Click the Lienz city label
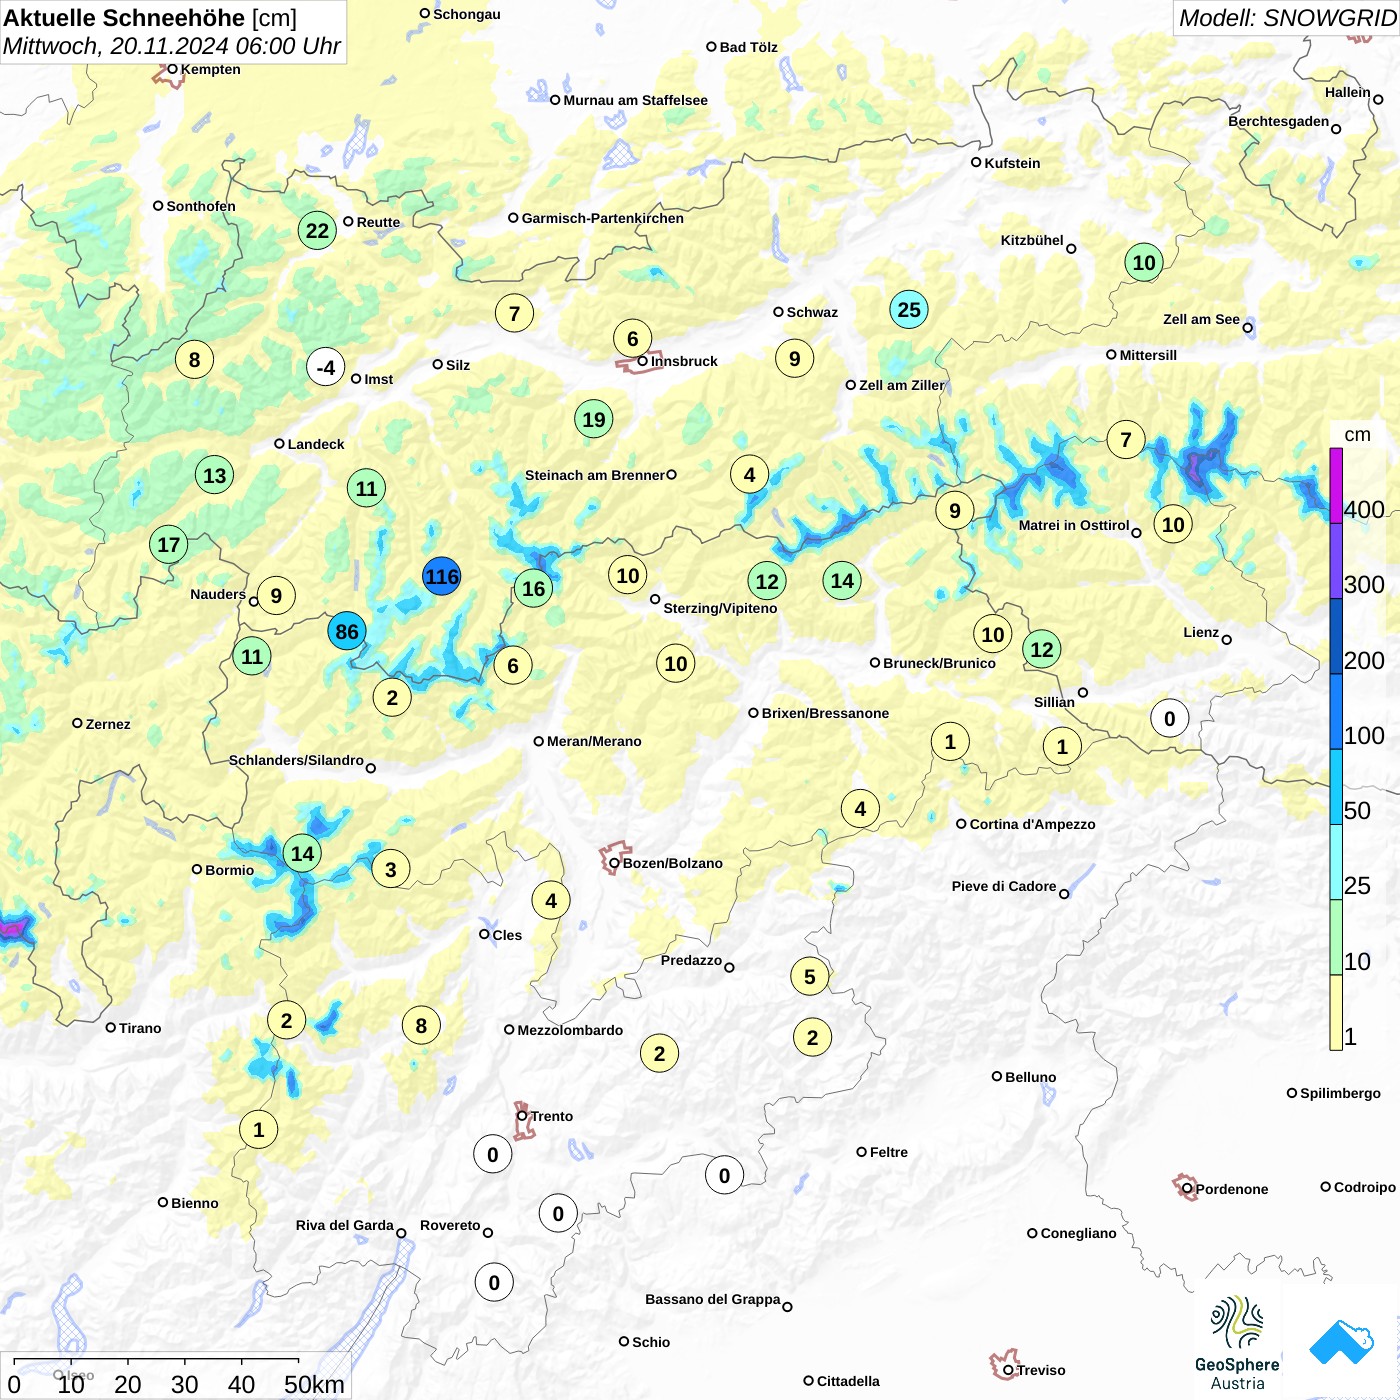Image resolution: width=1400 pixels, height=1400 pixels. point(1201,632)
